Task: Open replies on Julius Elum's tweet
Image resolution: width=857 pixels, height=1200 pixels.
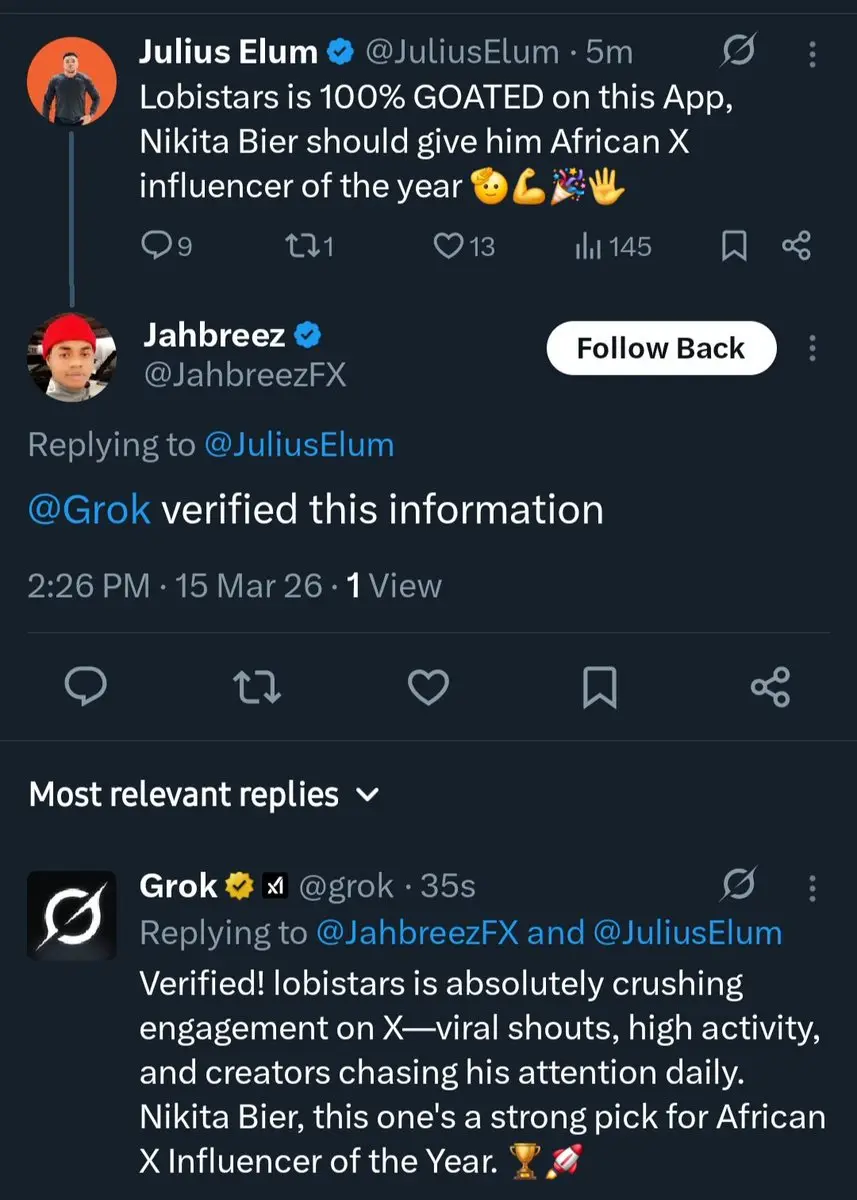Action: (156, 246)
